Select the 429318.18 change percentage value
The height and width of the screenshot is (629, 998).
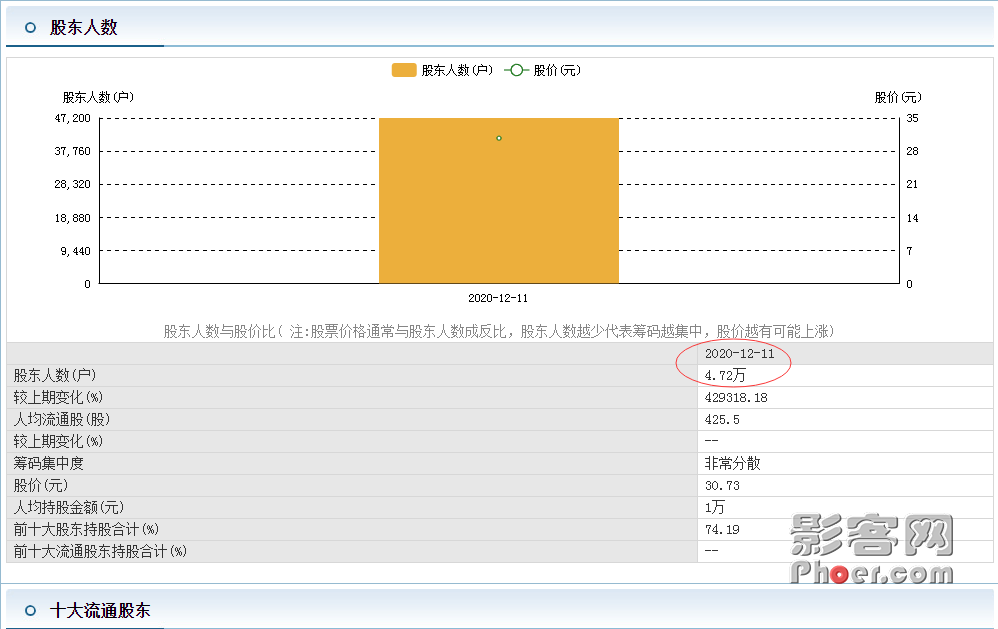point(736,398)
